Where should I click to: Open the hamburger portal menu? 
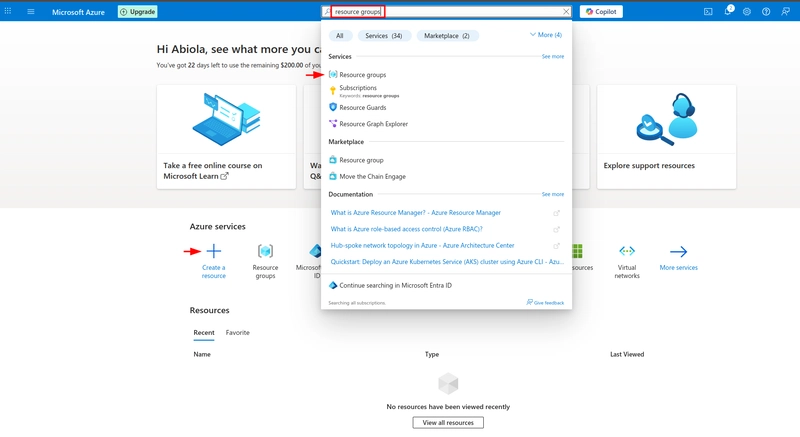click(x=31, y=11)
